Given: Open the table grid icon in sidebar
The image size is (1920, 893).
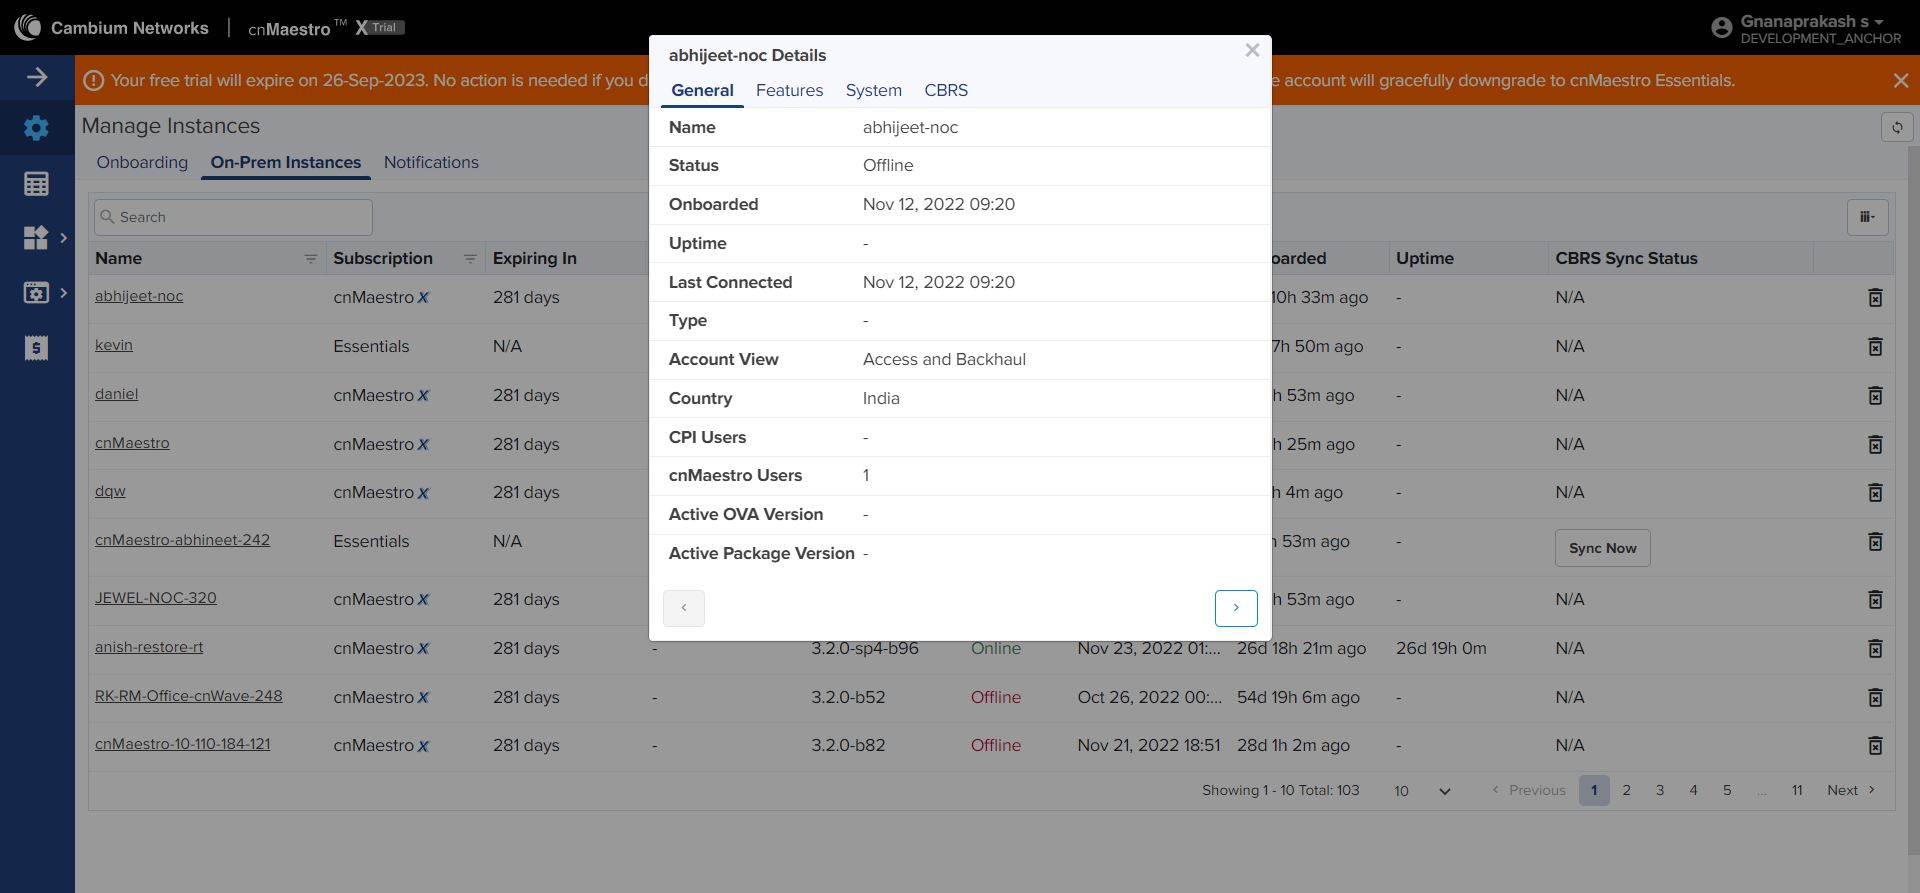Looking at the screenshot, I should (36, 184).
